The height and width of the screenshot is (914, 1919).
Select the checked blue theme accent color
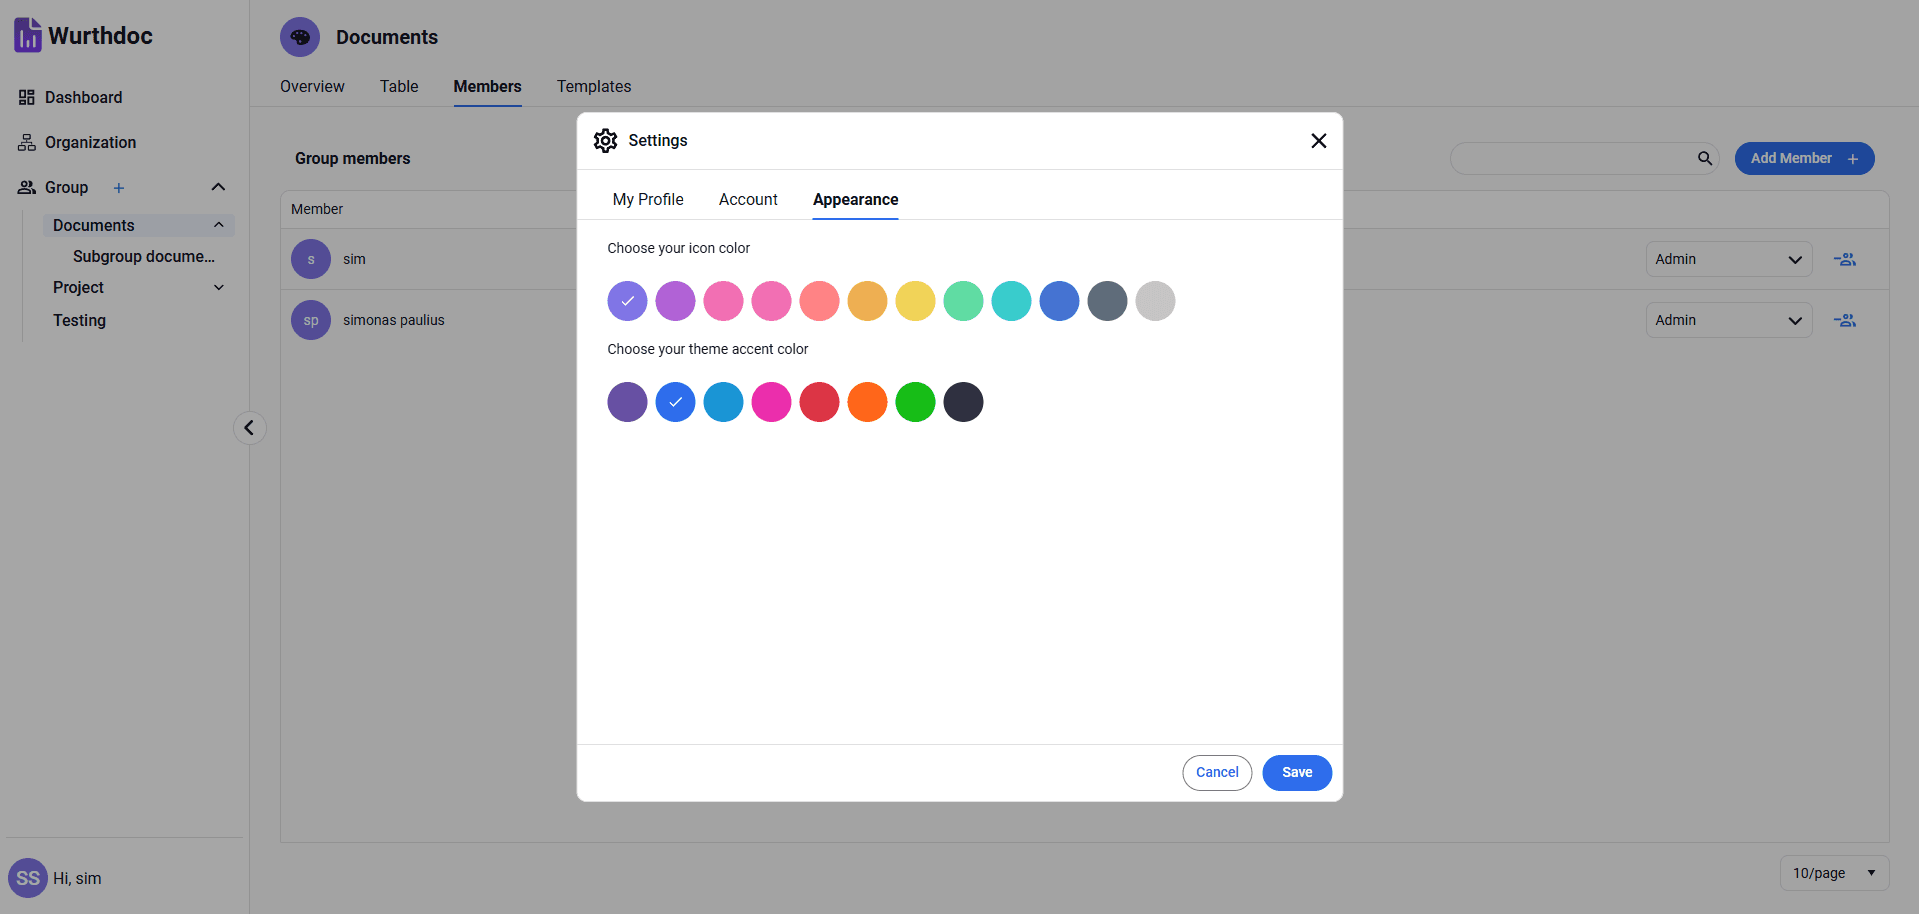tap(675, 402)
